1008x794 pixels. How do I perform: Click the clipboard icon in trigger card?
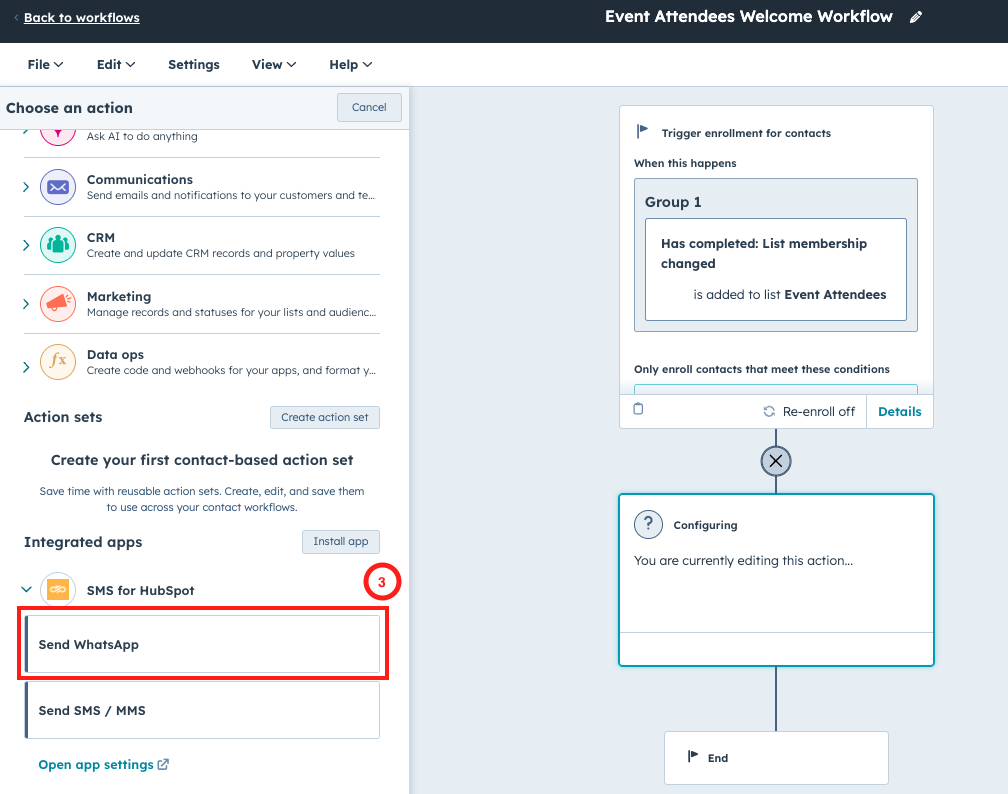coord(638,409)
